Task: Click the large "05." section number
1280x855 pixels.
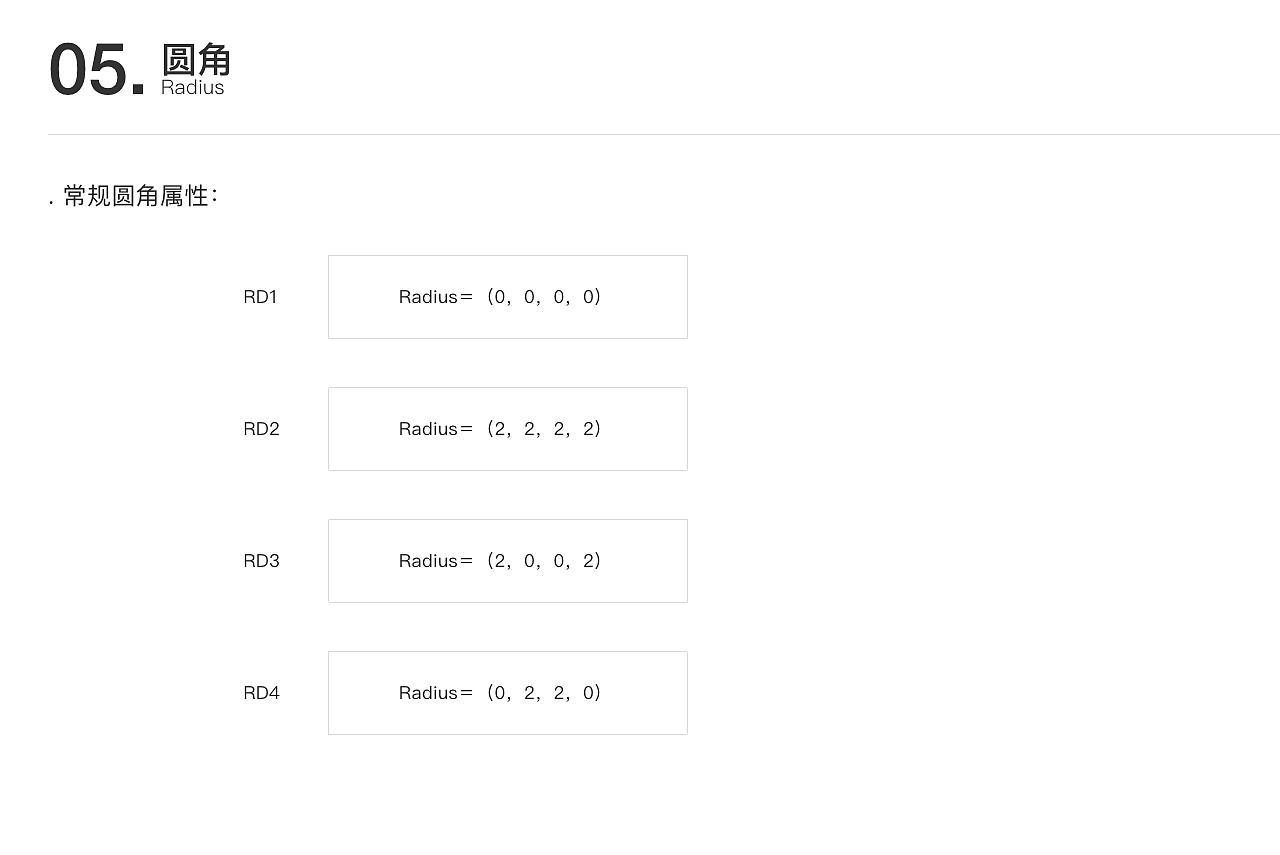Action: click(97, 70)
